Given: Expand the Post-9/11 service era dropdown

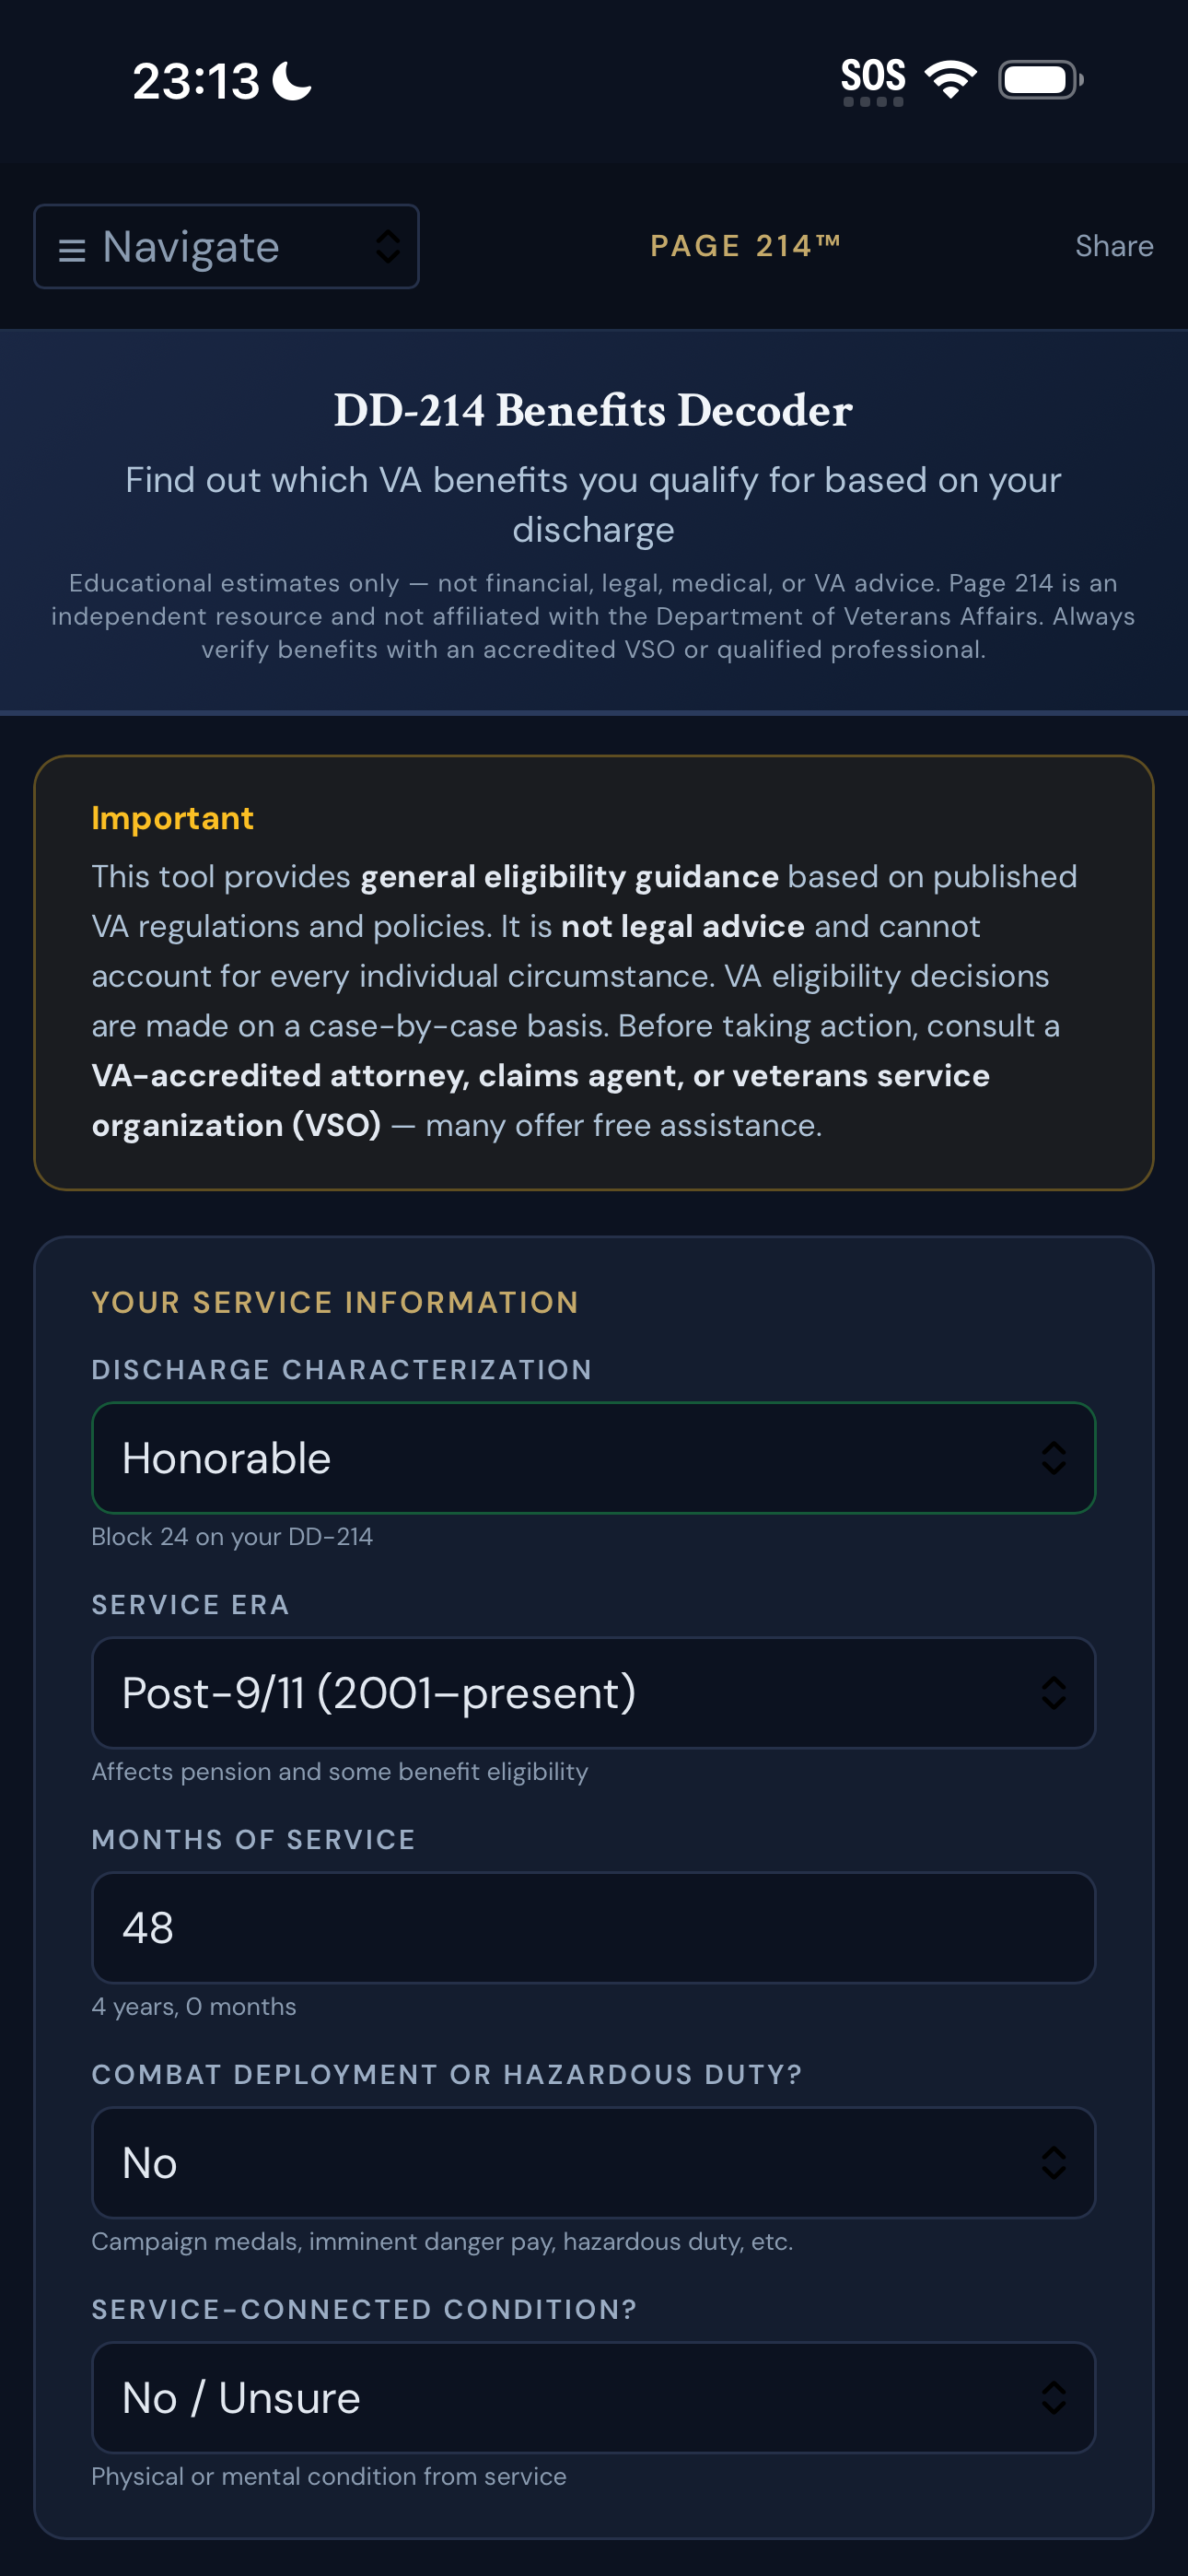Looking at the screenshot, I should (x=594, y=1693).
